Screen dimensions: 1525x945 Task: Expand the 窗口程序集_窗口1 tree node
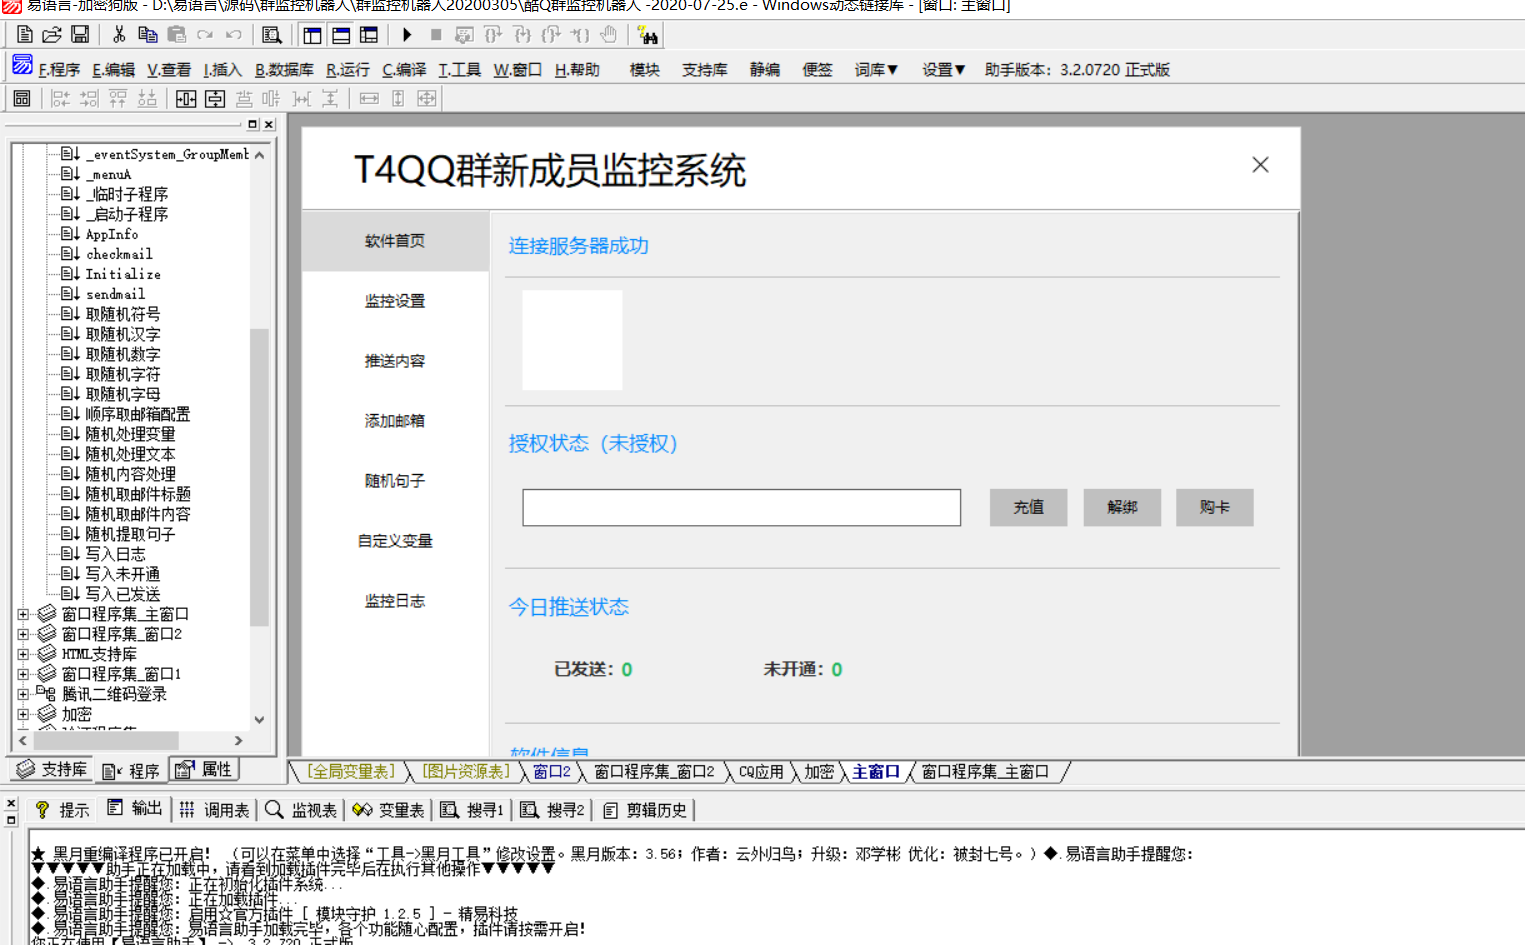point(23,674)
